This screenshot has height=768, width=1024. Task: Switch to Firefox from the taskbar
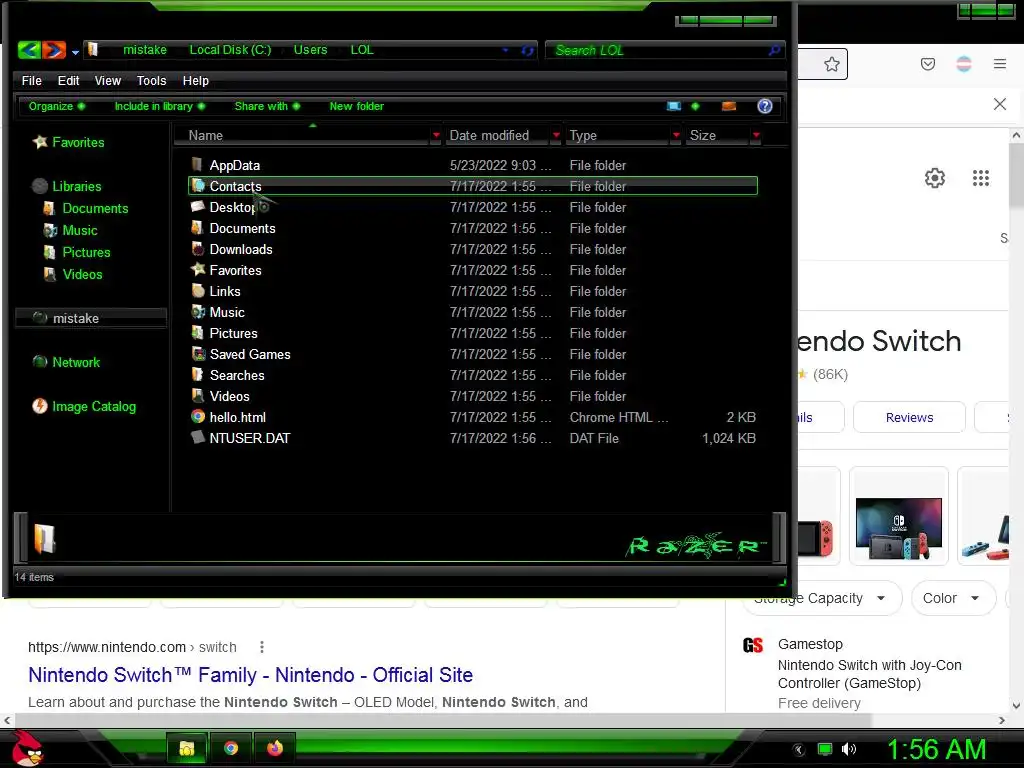click(274, 748)
